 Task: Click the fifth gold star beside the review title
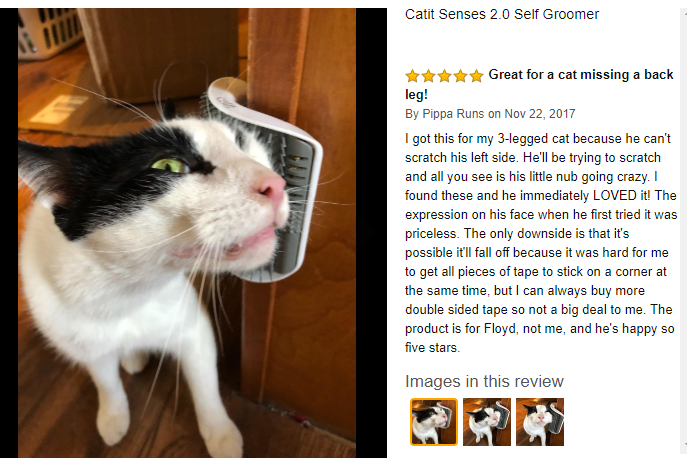coord(476,76)
